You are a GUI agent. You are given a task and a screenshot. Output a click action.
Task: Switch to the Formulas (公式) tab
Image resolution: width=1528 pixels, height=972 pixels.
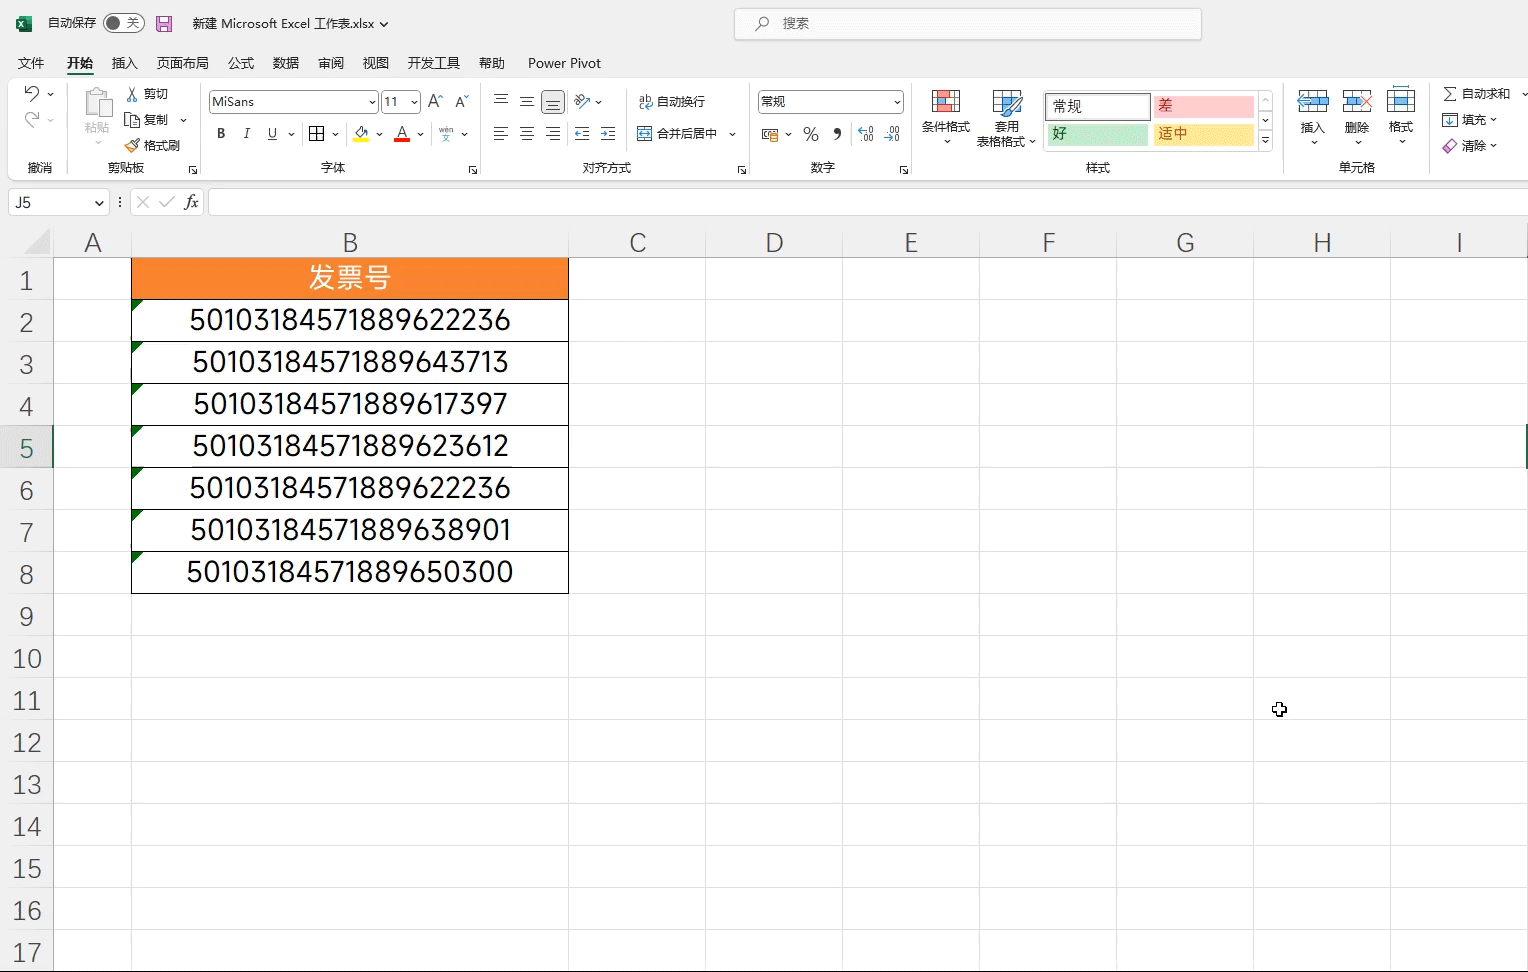(x=241, y=63)
